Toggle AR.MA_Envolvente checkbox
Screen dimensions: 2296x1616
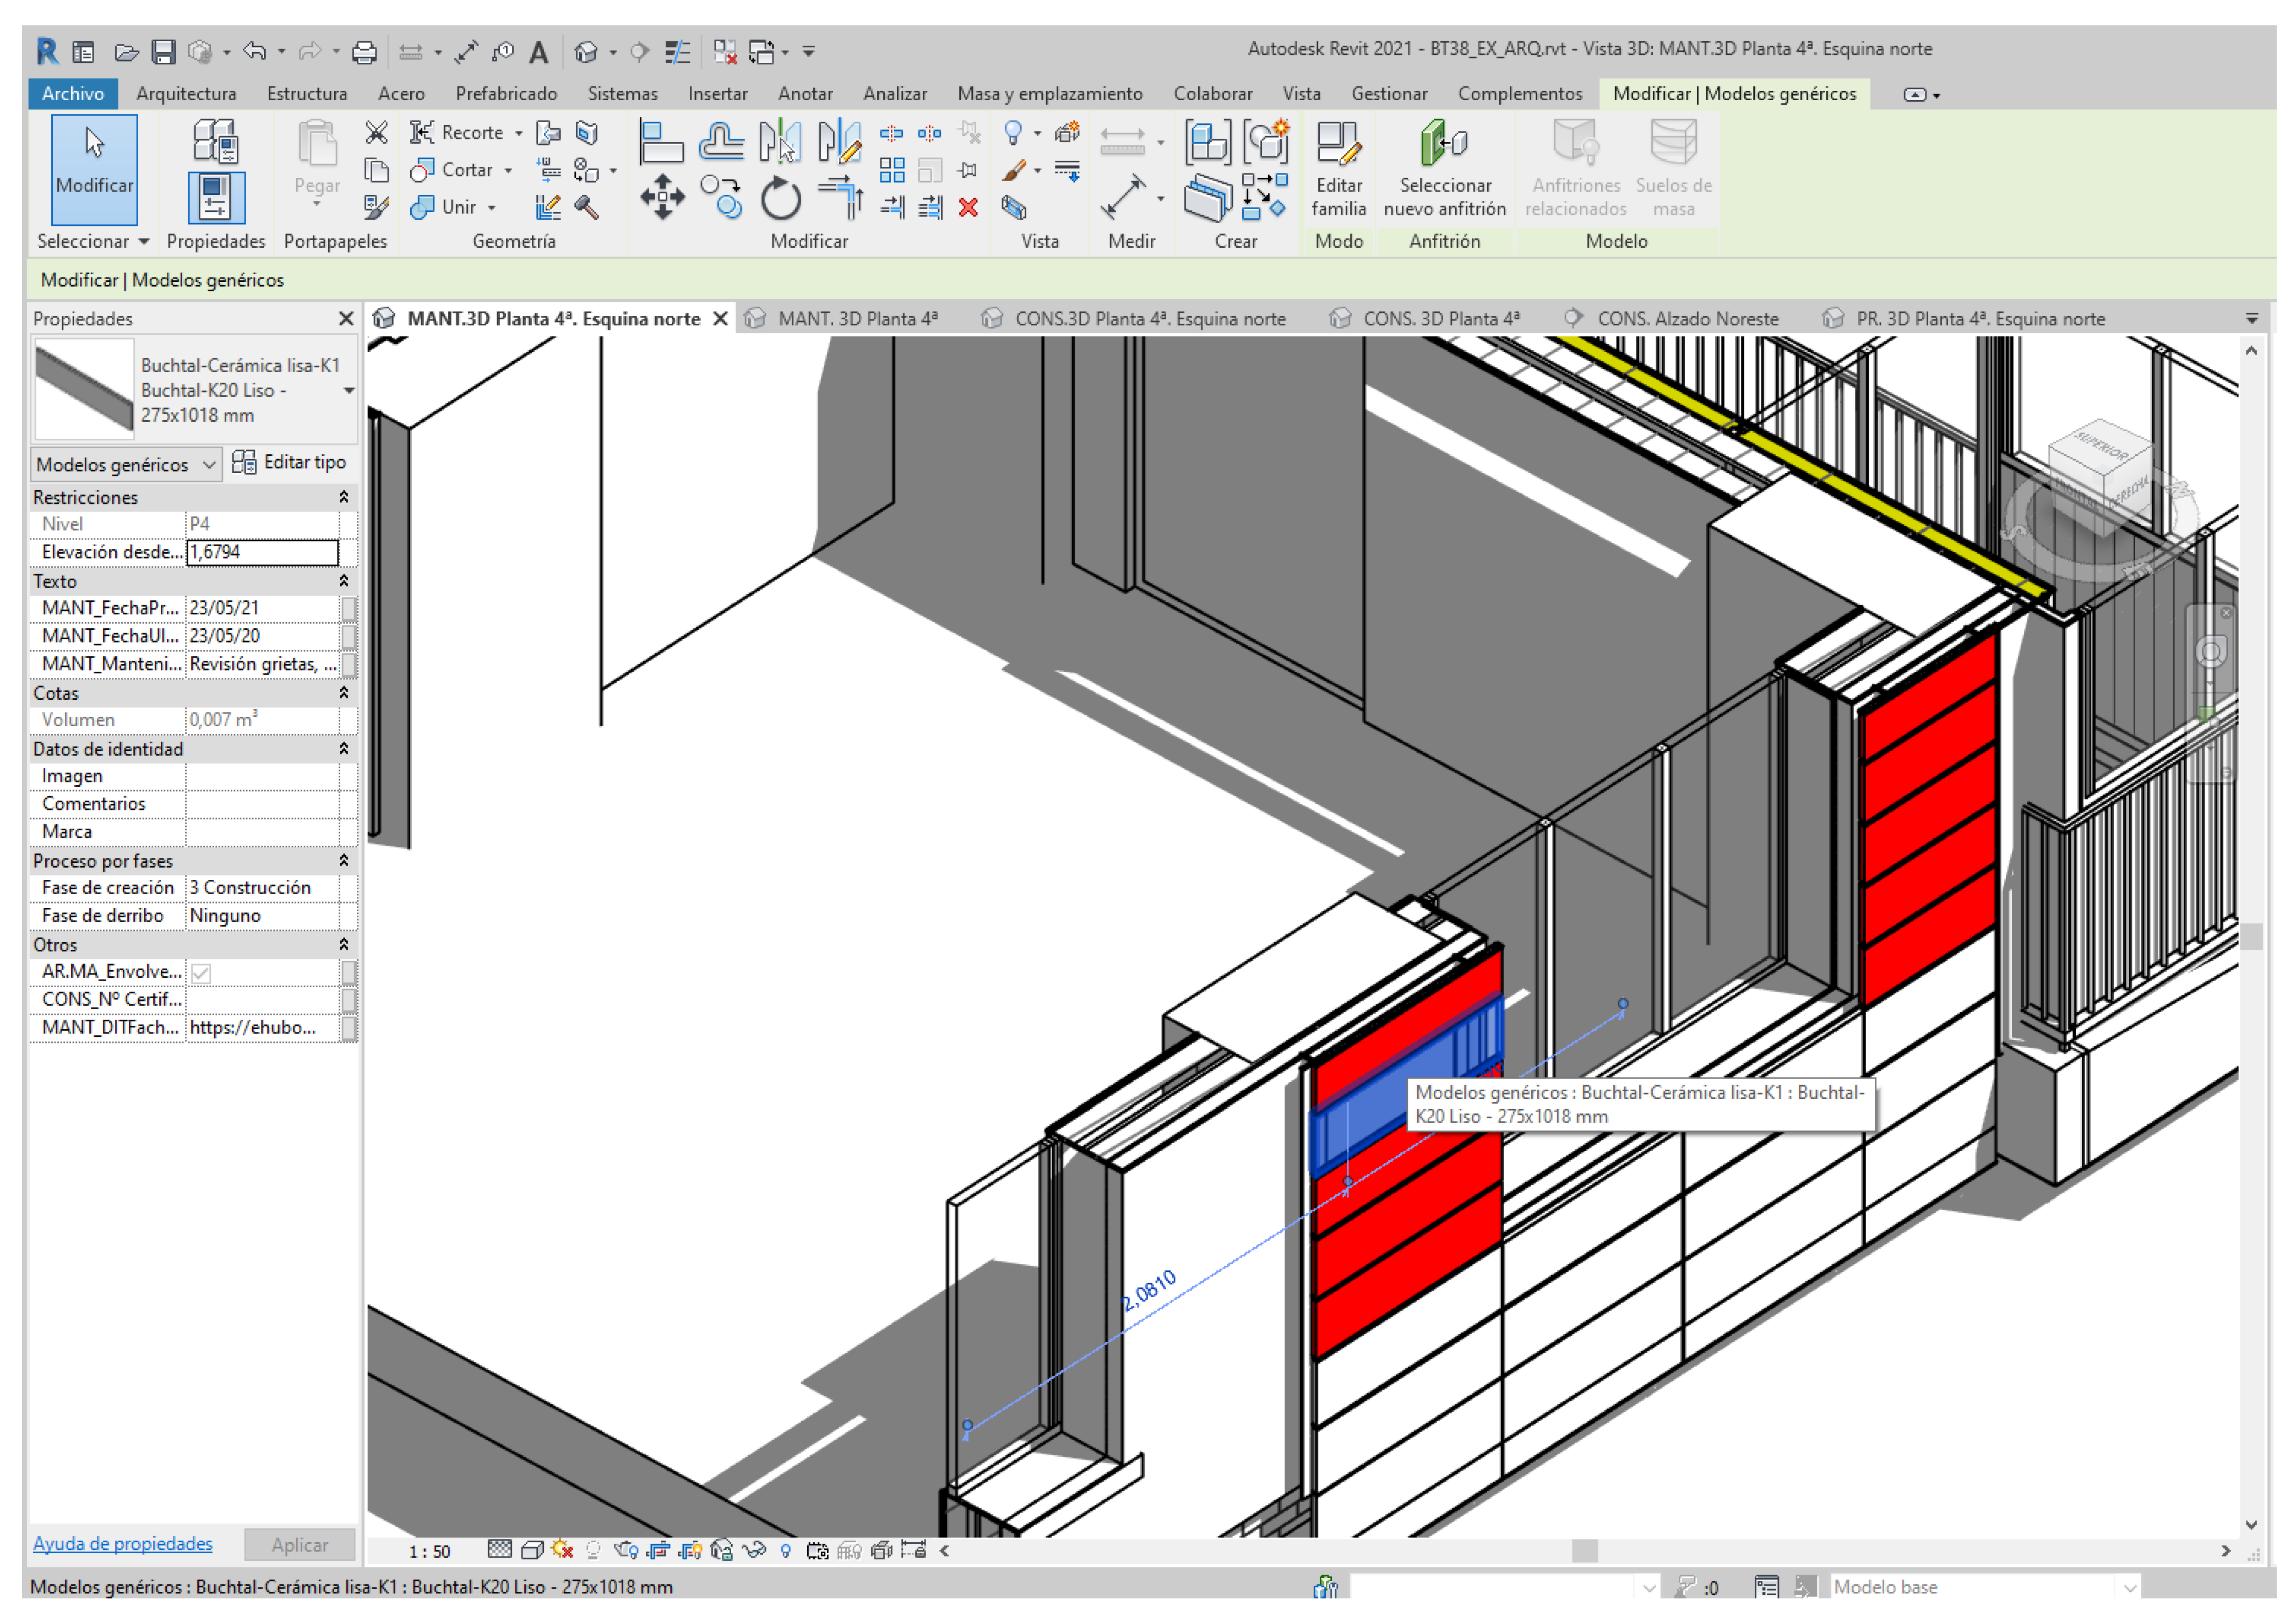pos(201,972)
